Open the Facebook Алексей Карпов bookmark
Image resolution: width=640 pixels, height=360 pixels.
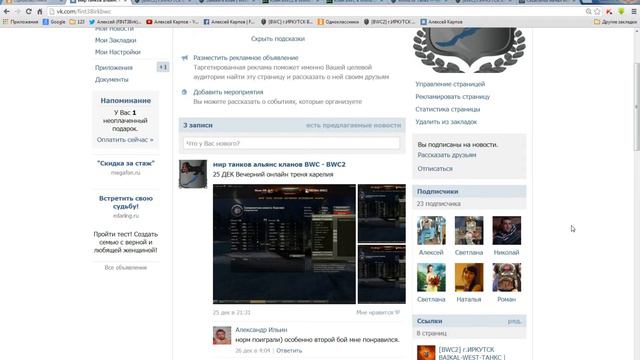pos(229,22)
